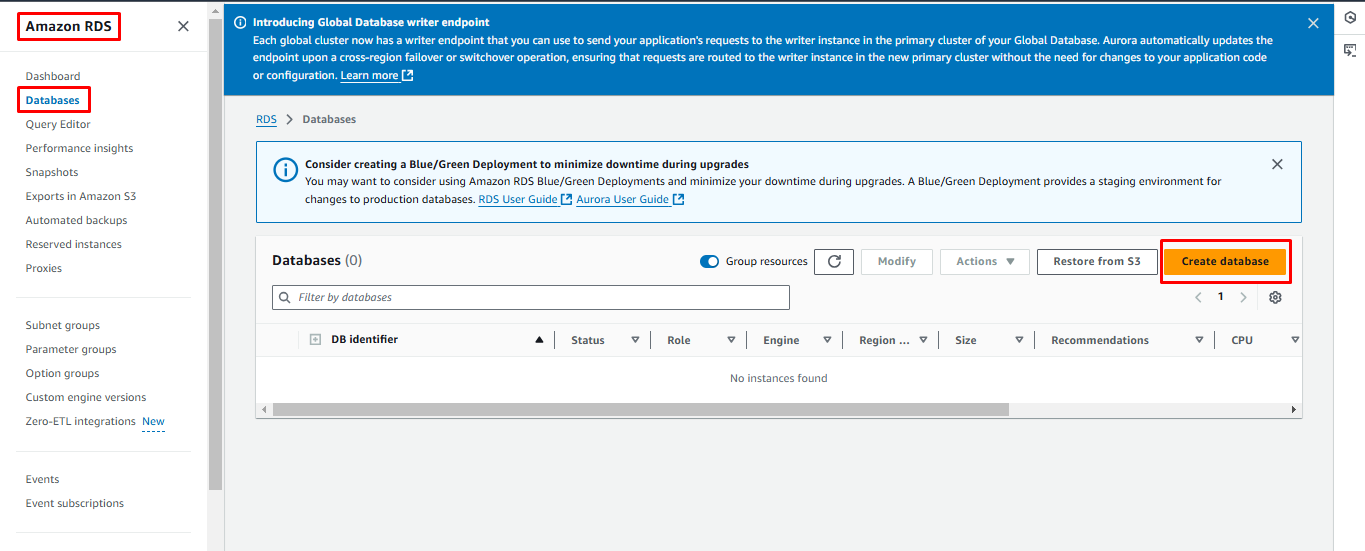The height and width of the screenshot is (551, 1365).
Task: Open the RDS User Guide link
Action: (519, 200)
